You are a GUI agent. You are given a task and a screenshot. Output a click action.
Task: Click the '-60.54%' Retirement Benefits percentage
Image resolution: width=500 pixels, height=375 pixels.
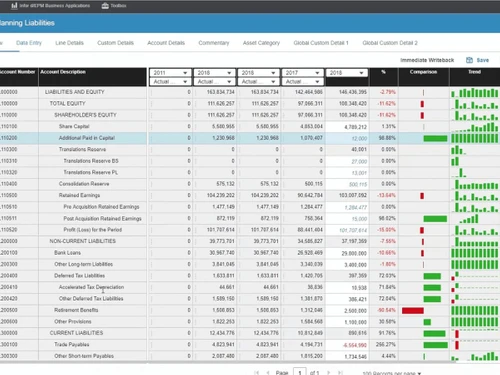(386, 310)
